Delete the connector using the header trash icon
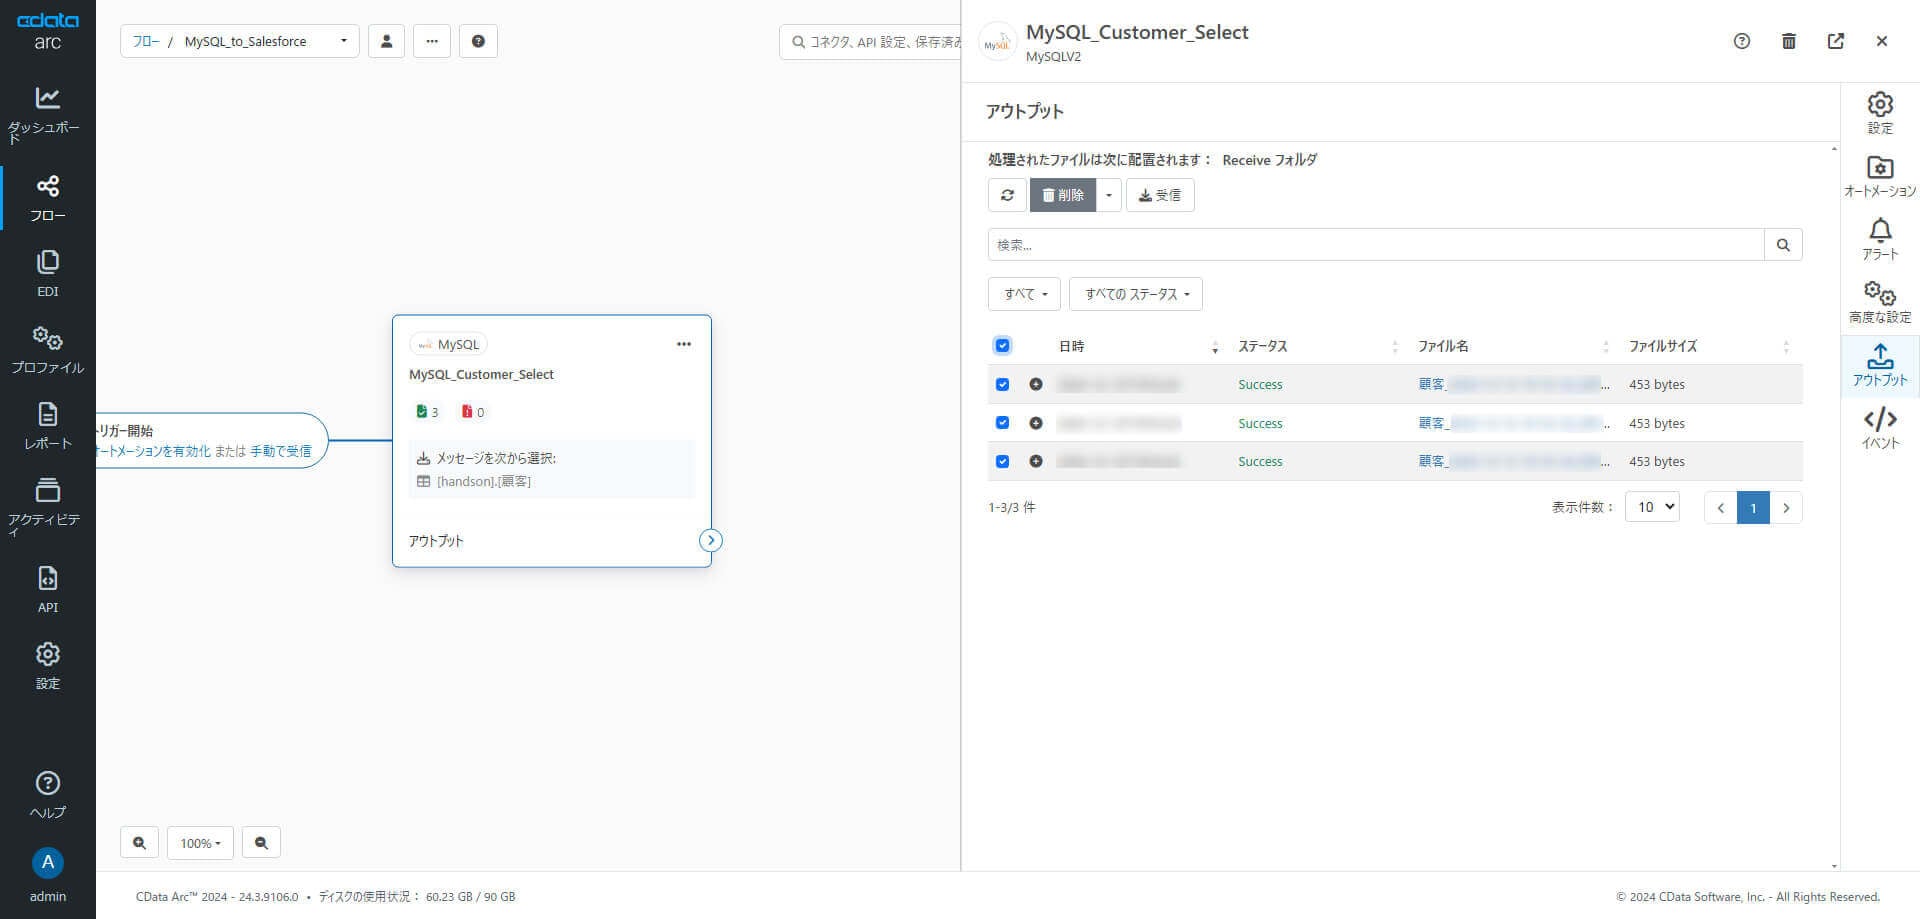The width and height of the screenshot is (1920, 919). pyautogui.click(x=1789, y=41)
